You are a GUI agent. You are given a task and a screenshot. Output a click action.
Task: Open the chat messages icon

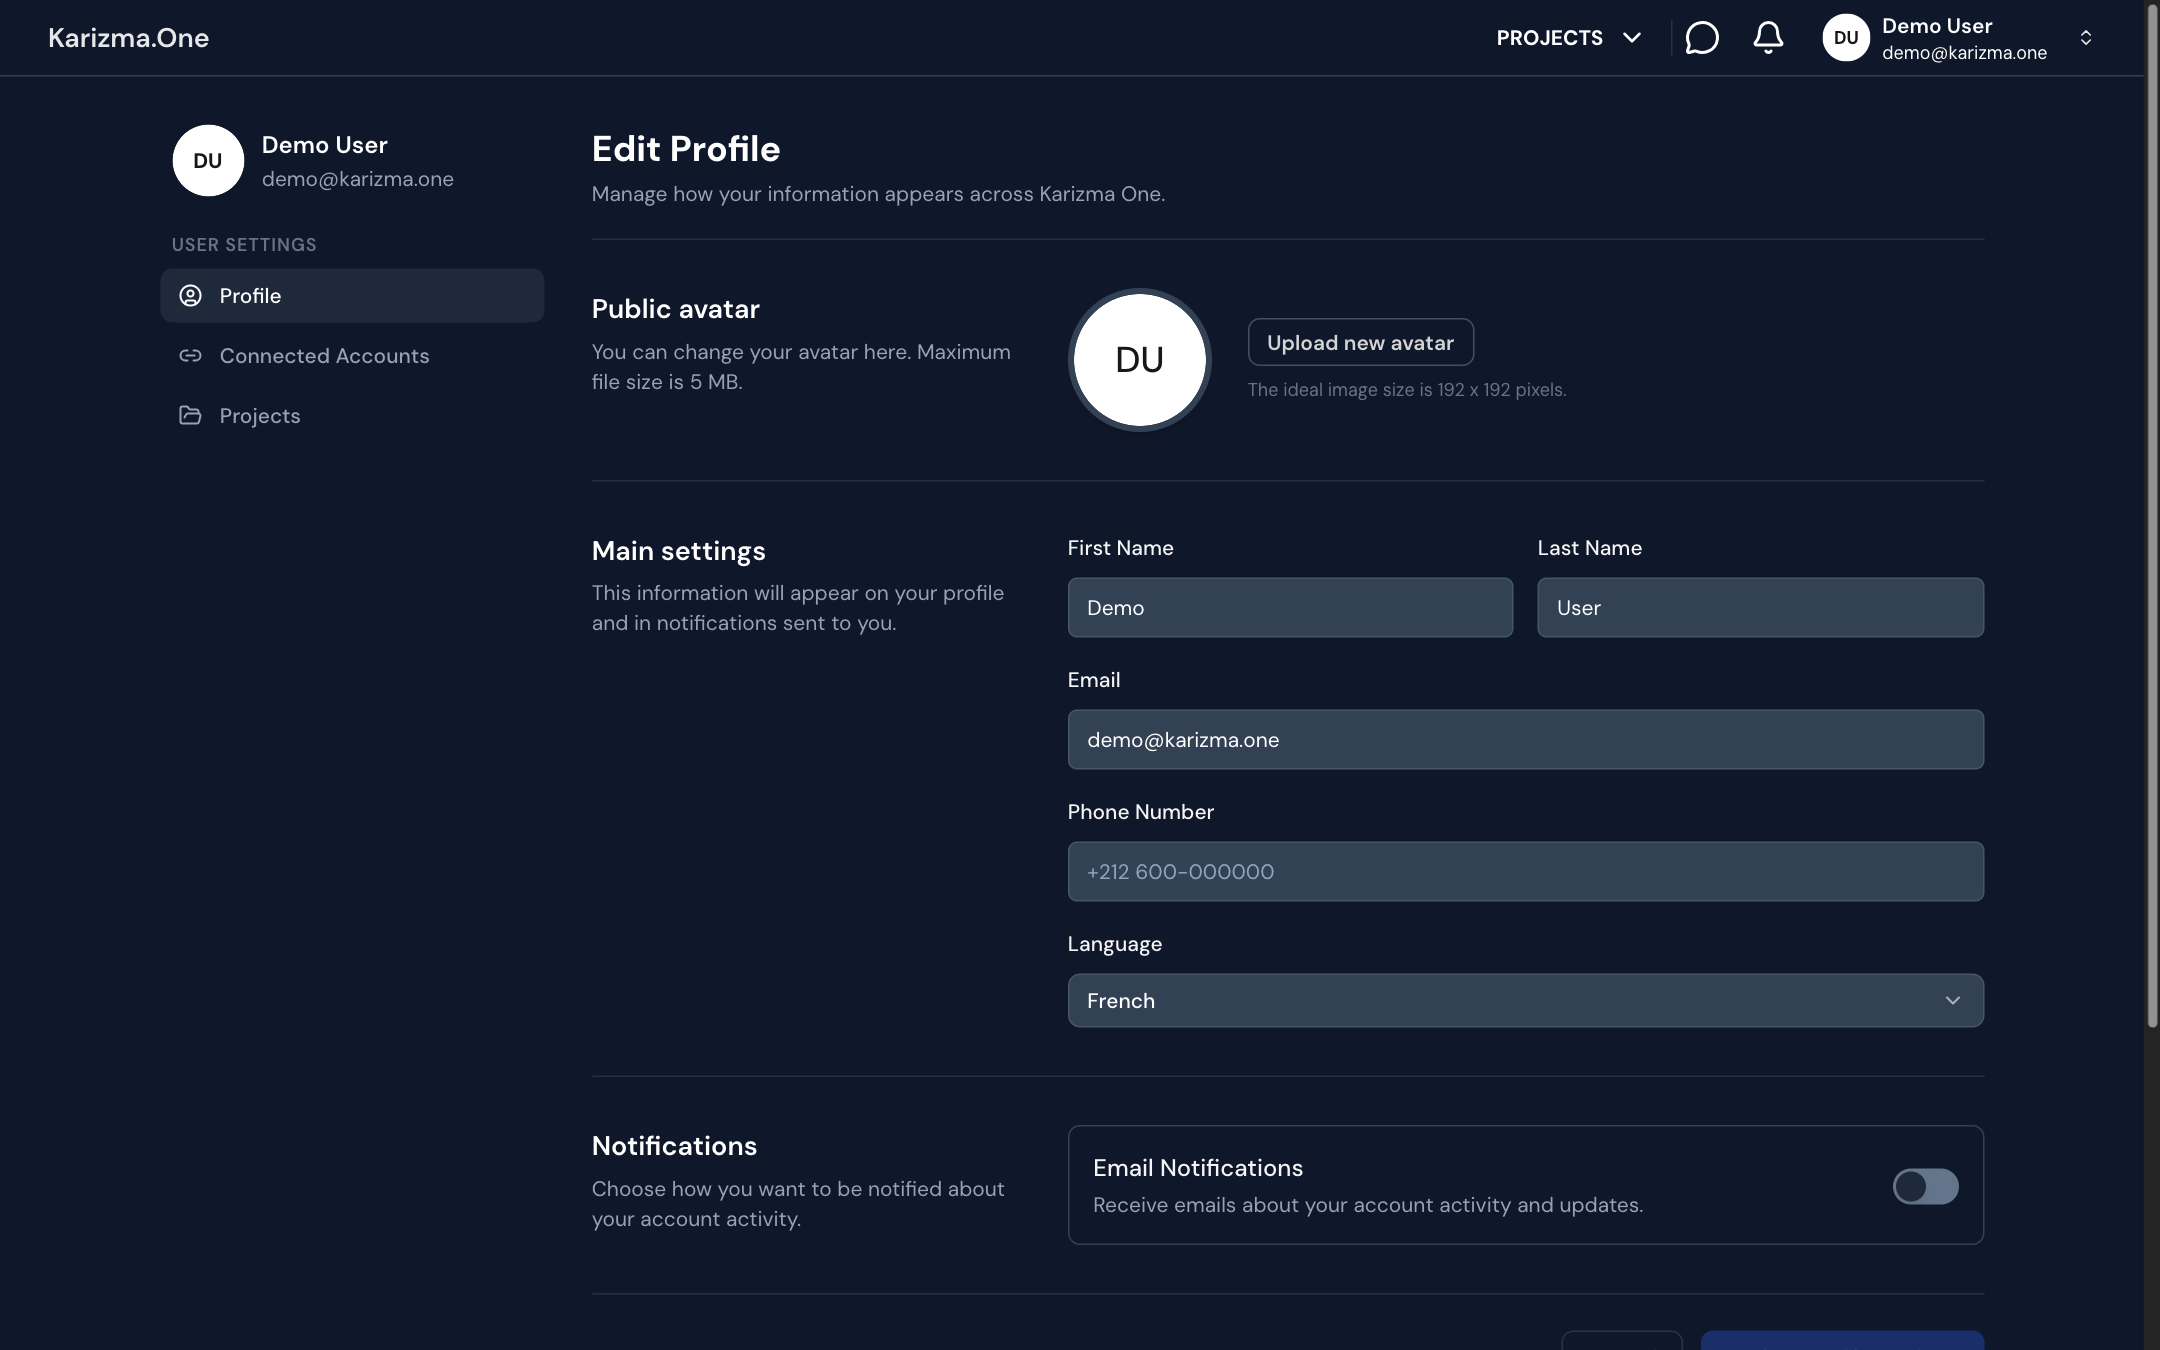tap(1701, 38)
